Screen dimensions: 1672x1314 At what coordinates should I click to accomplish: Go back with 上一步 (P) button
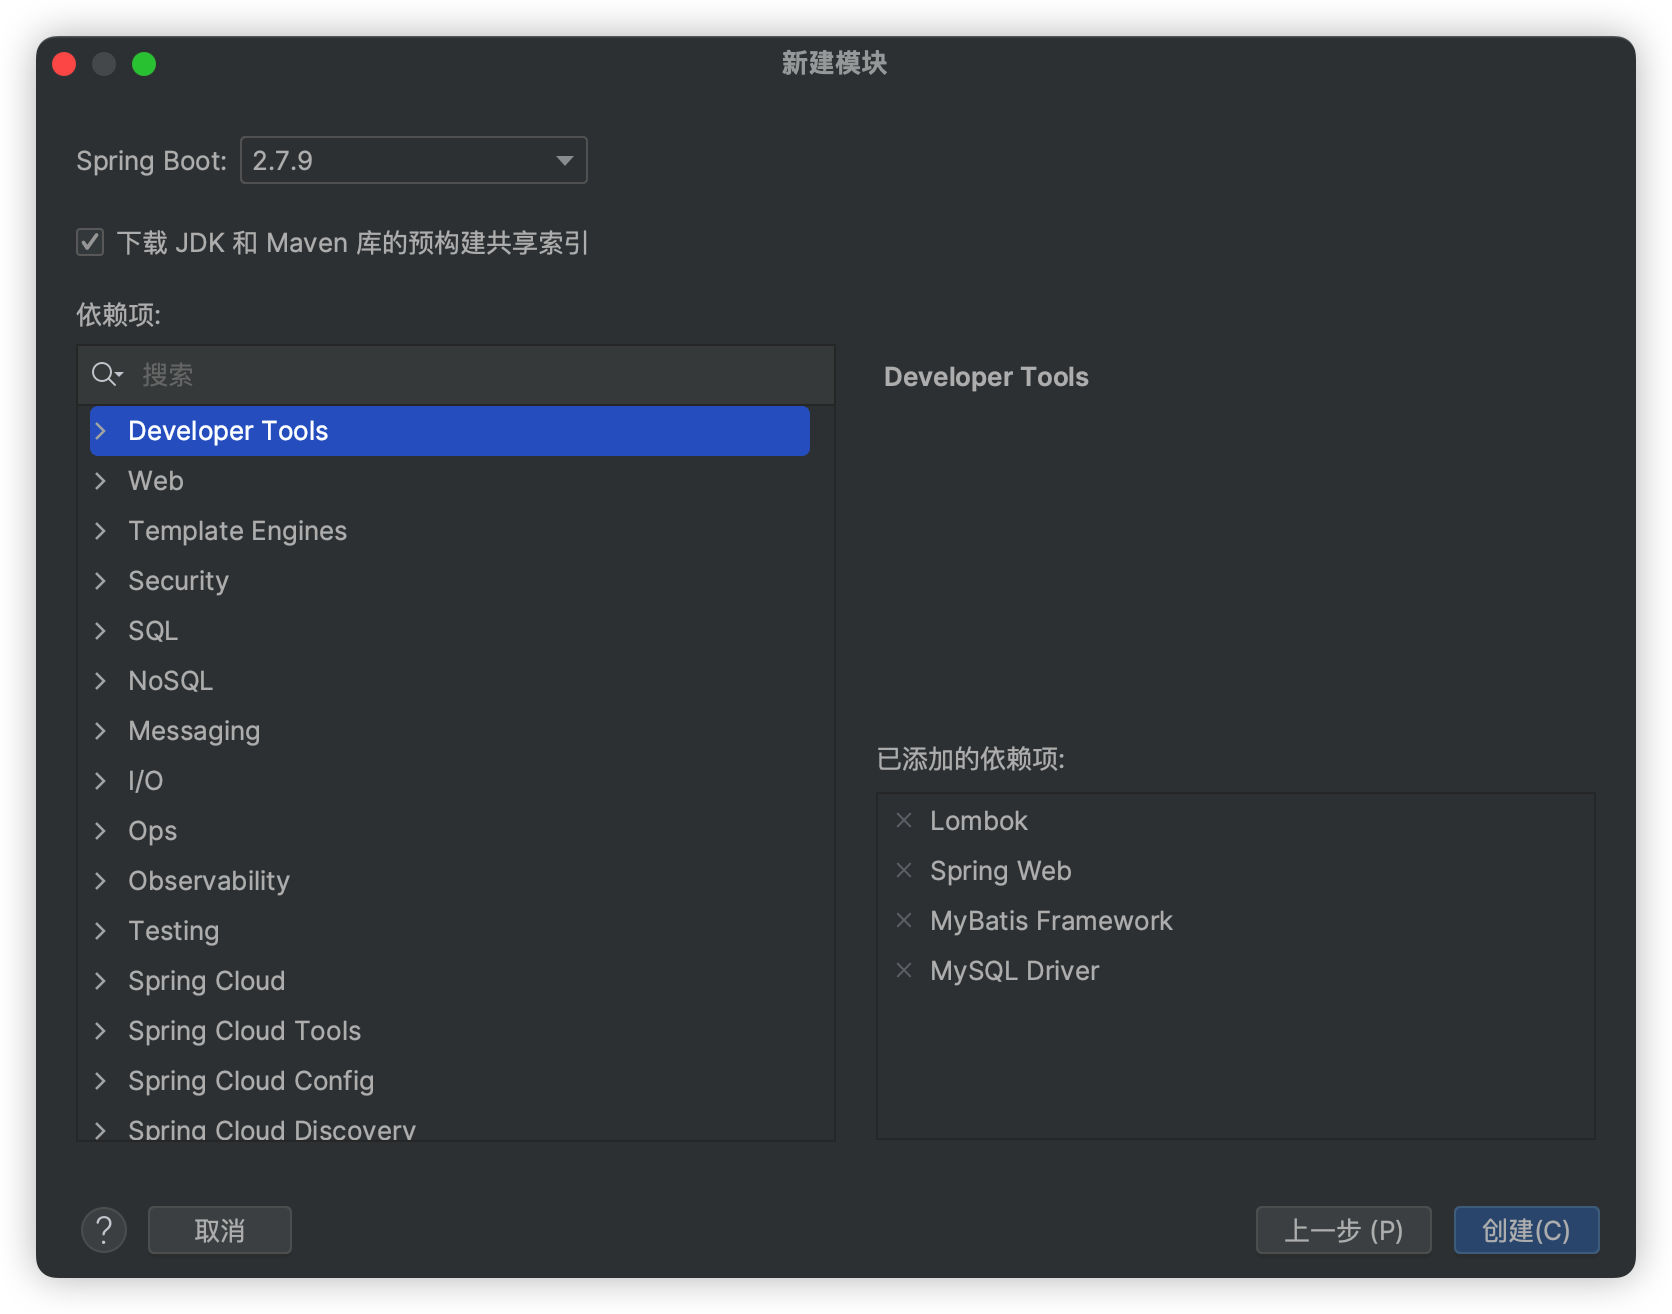pyautogui.click(x=1343, y=1230)
